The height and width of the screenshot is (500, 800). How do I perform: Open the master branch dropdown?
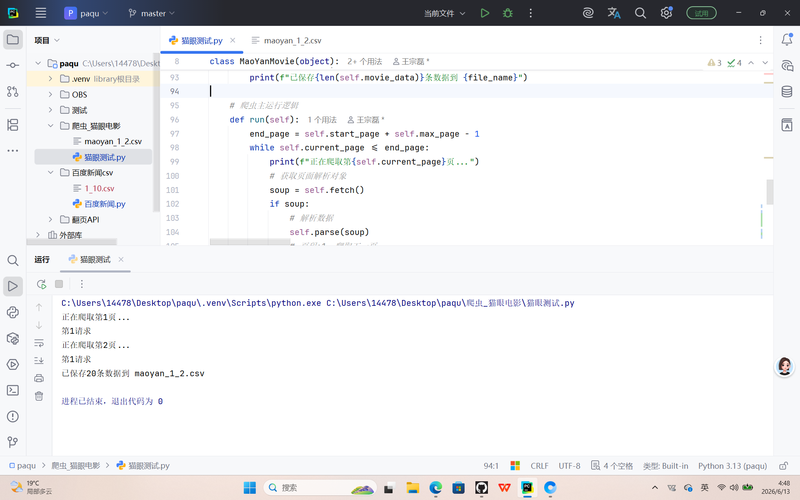(x=151, y=13)
